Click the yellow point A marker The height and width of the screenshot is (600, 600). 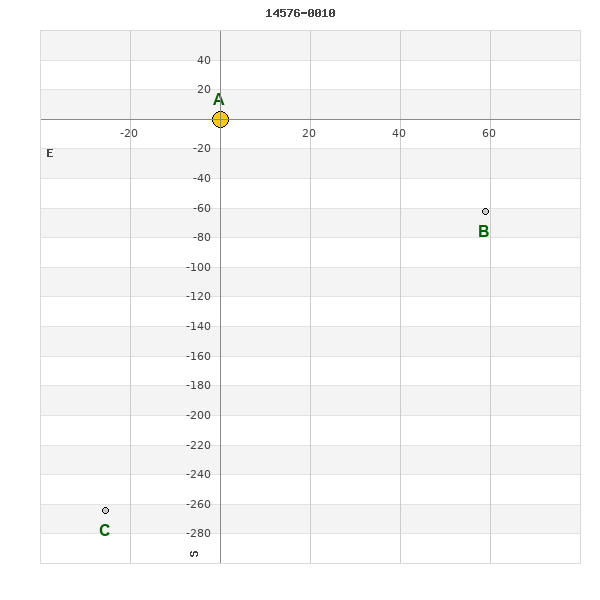click(220, 120)
